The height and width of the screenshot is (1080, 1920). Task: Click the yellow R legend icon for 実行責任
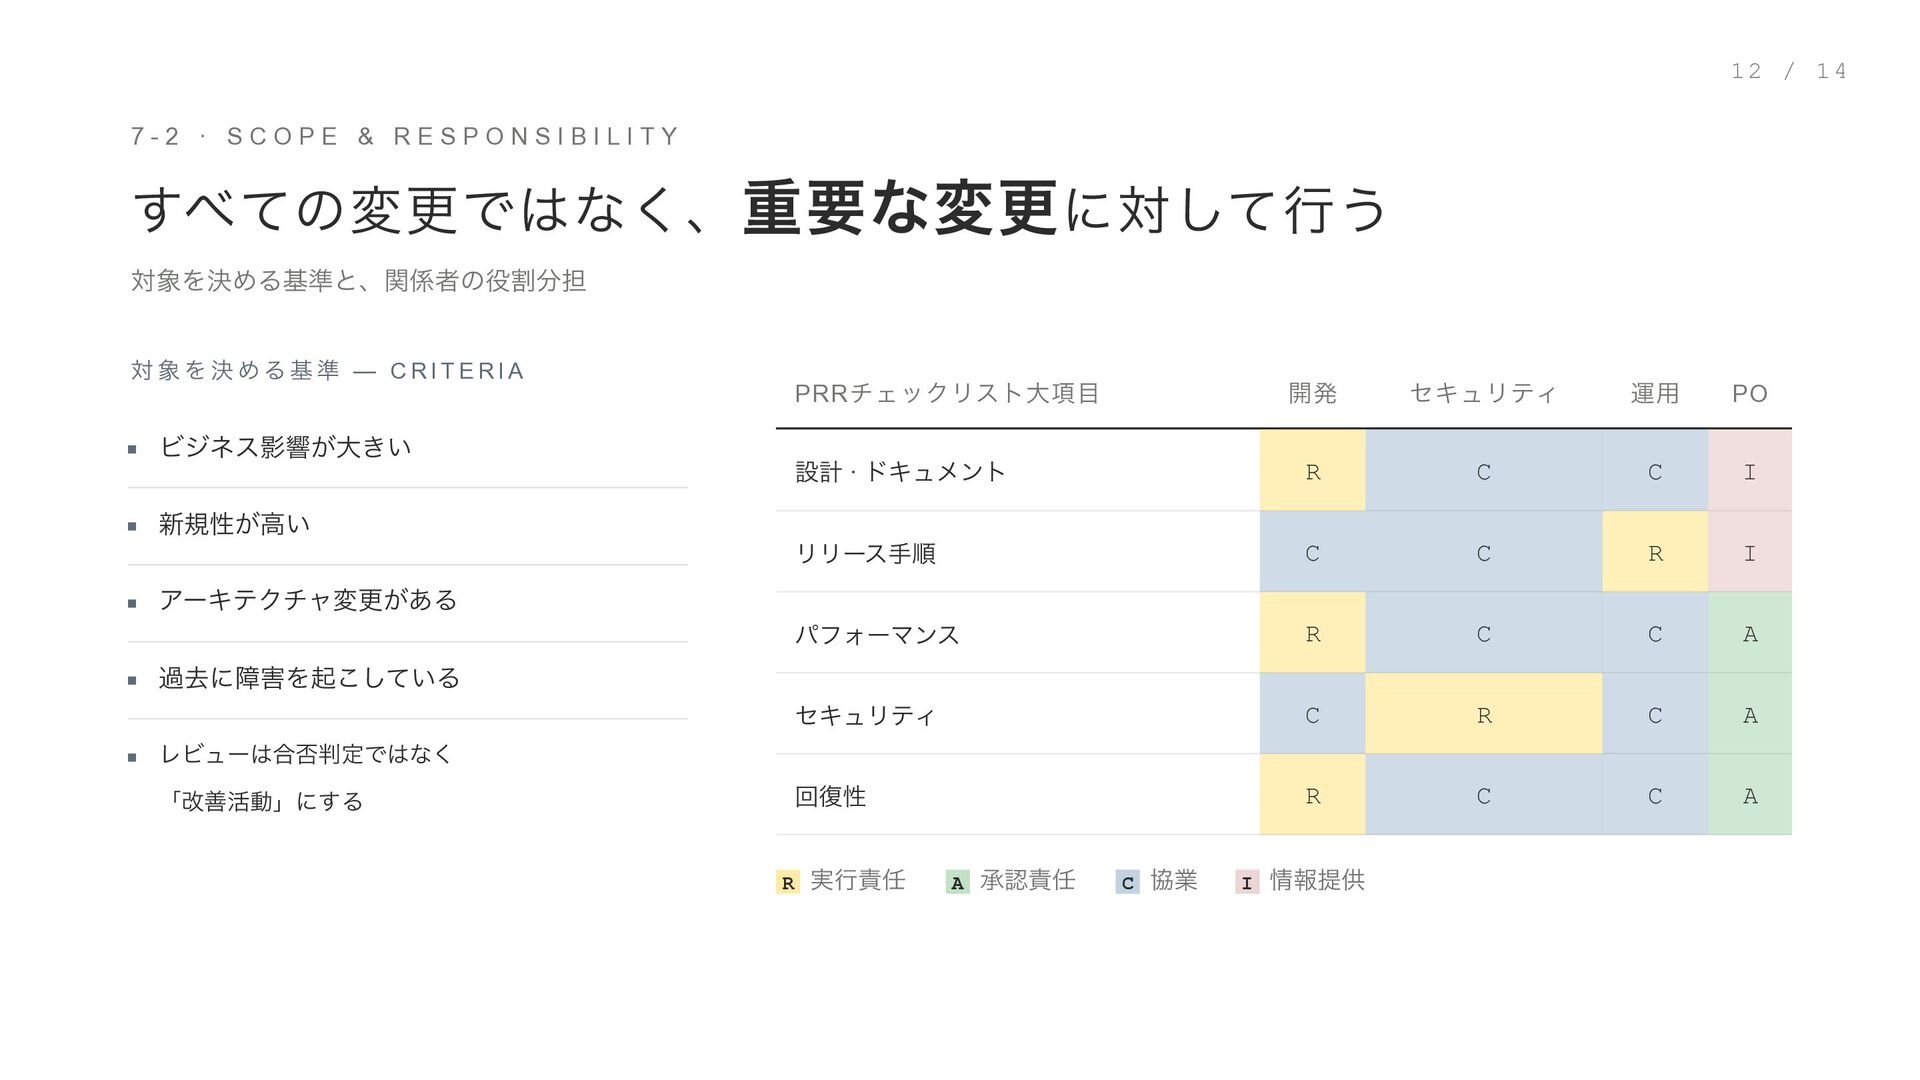coord(787,882)
